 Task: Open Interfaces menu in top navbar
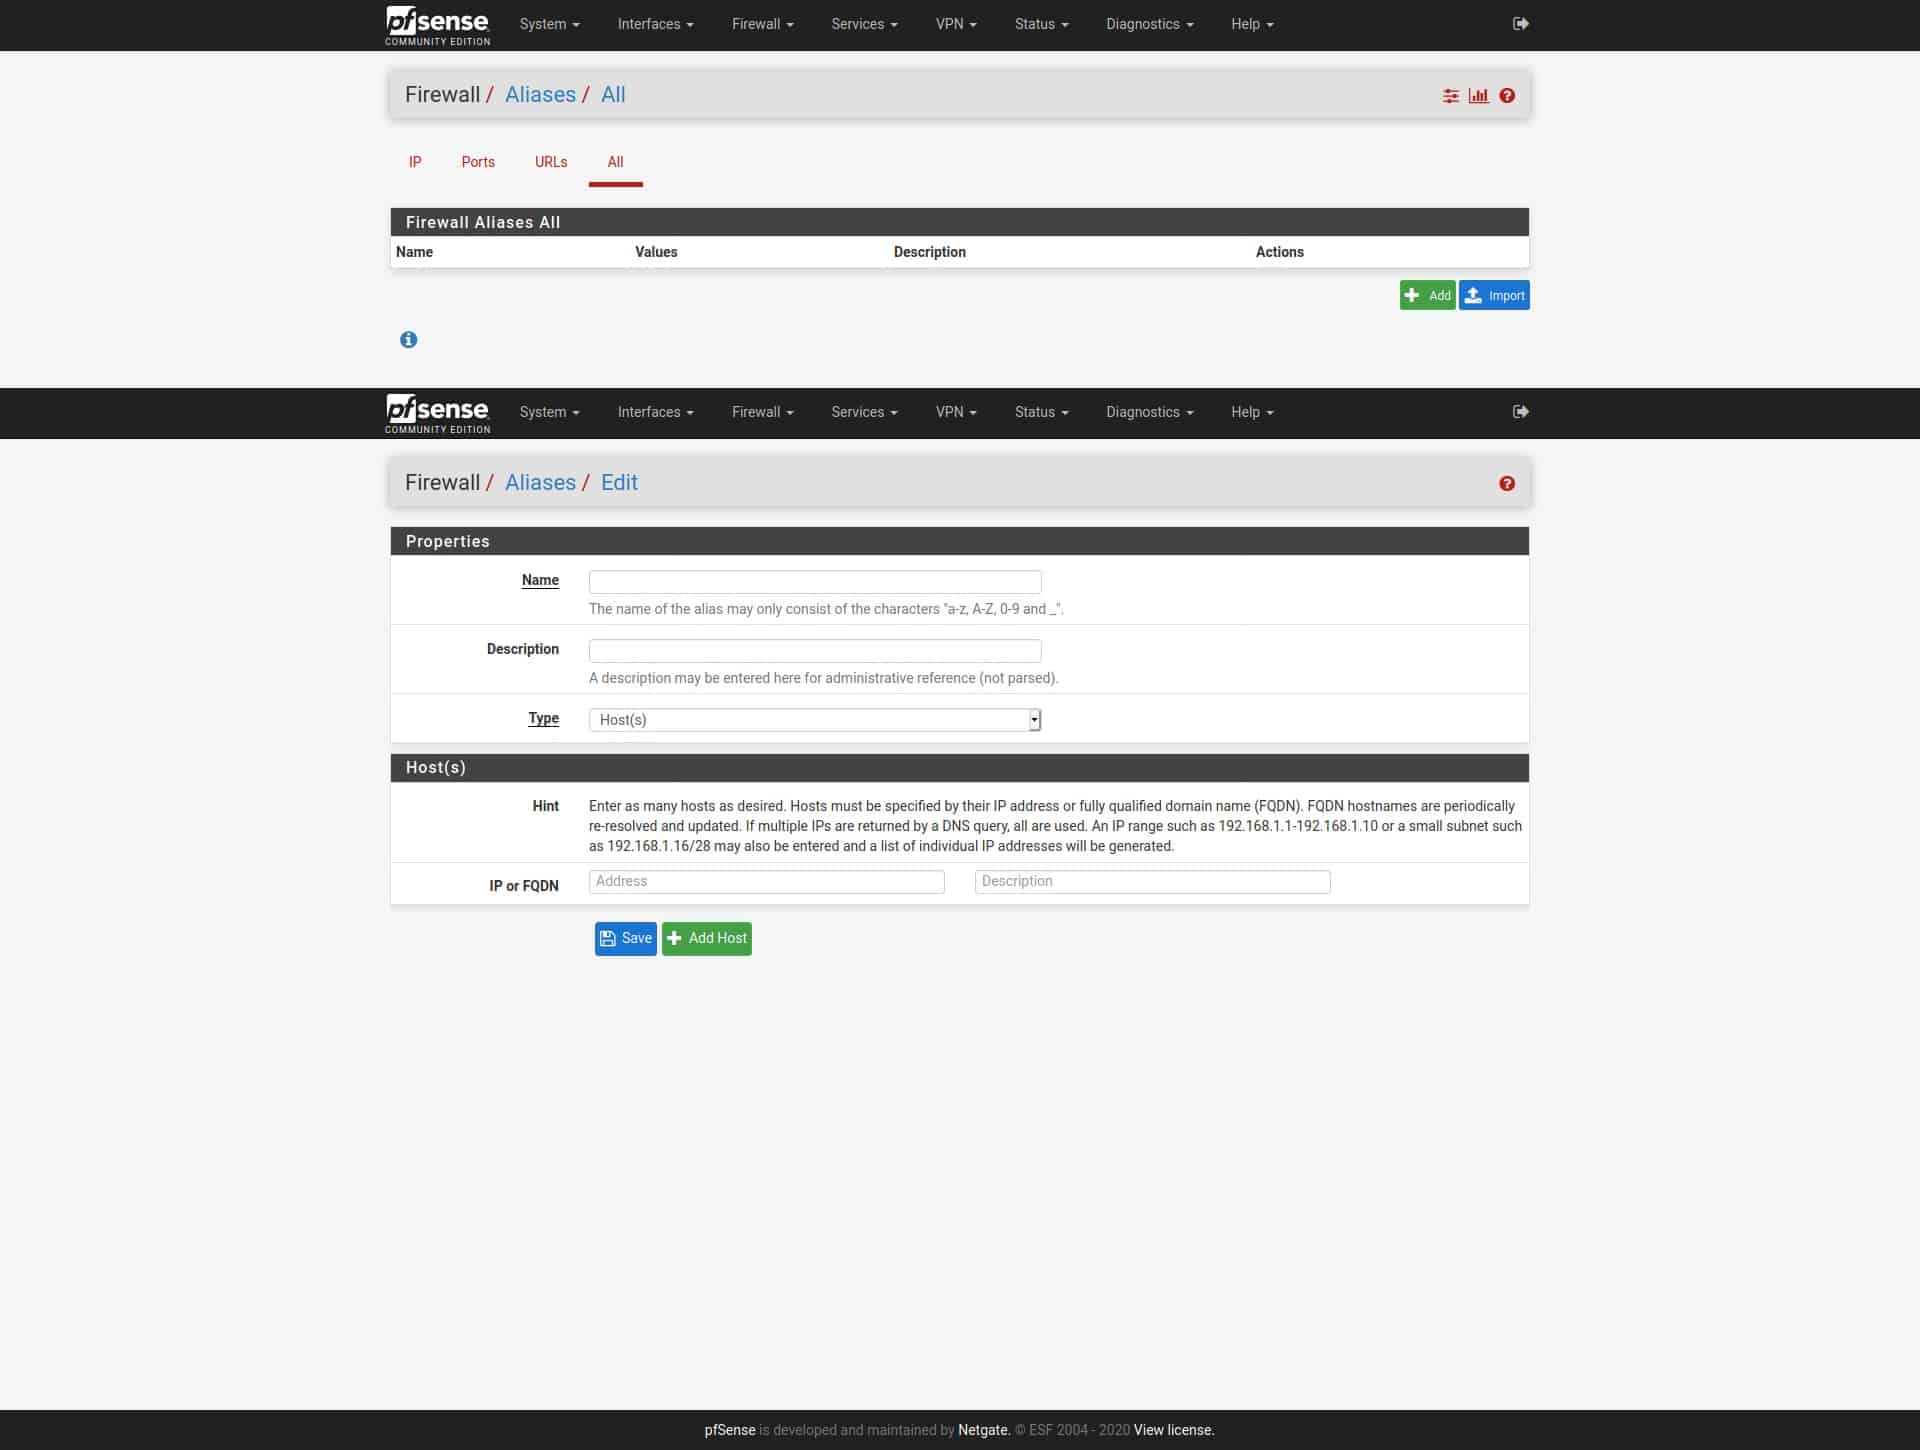tap(655, 24)
